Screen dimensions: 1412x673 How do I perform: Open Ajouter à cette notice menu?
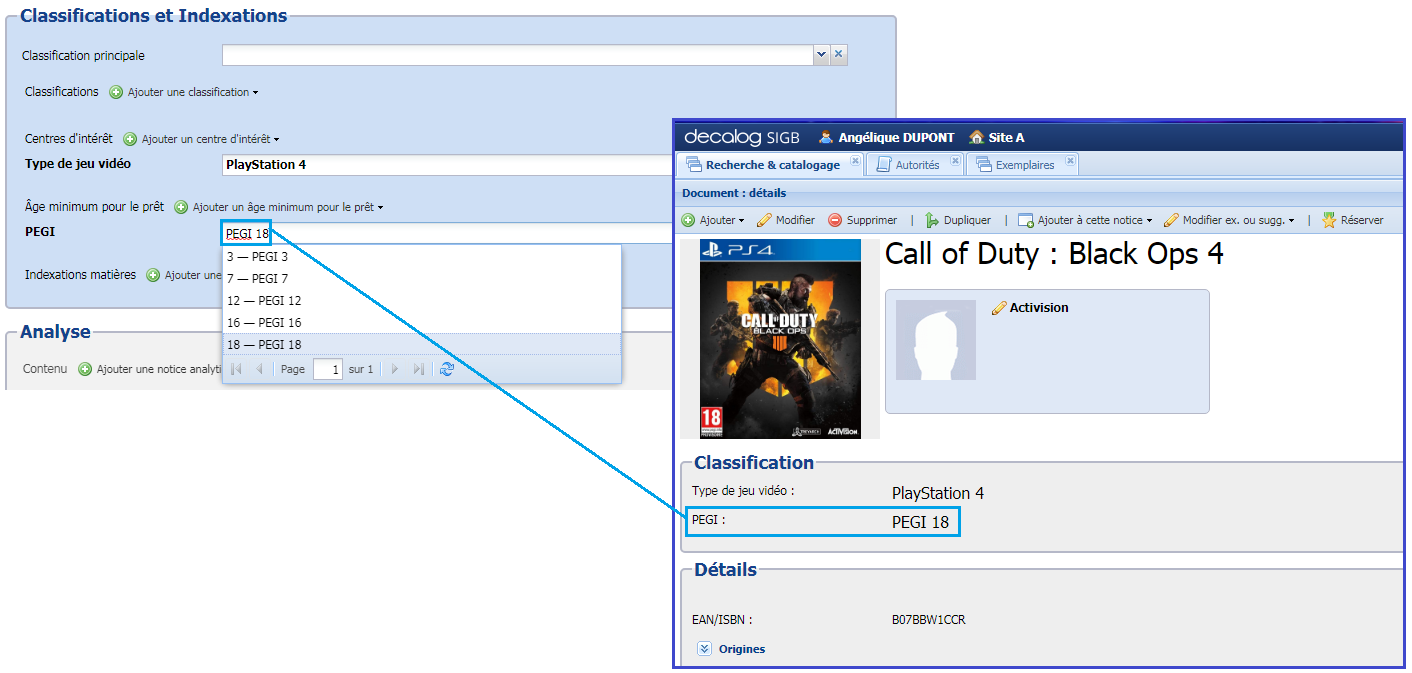1084,220
